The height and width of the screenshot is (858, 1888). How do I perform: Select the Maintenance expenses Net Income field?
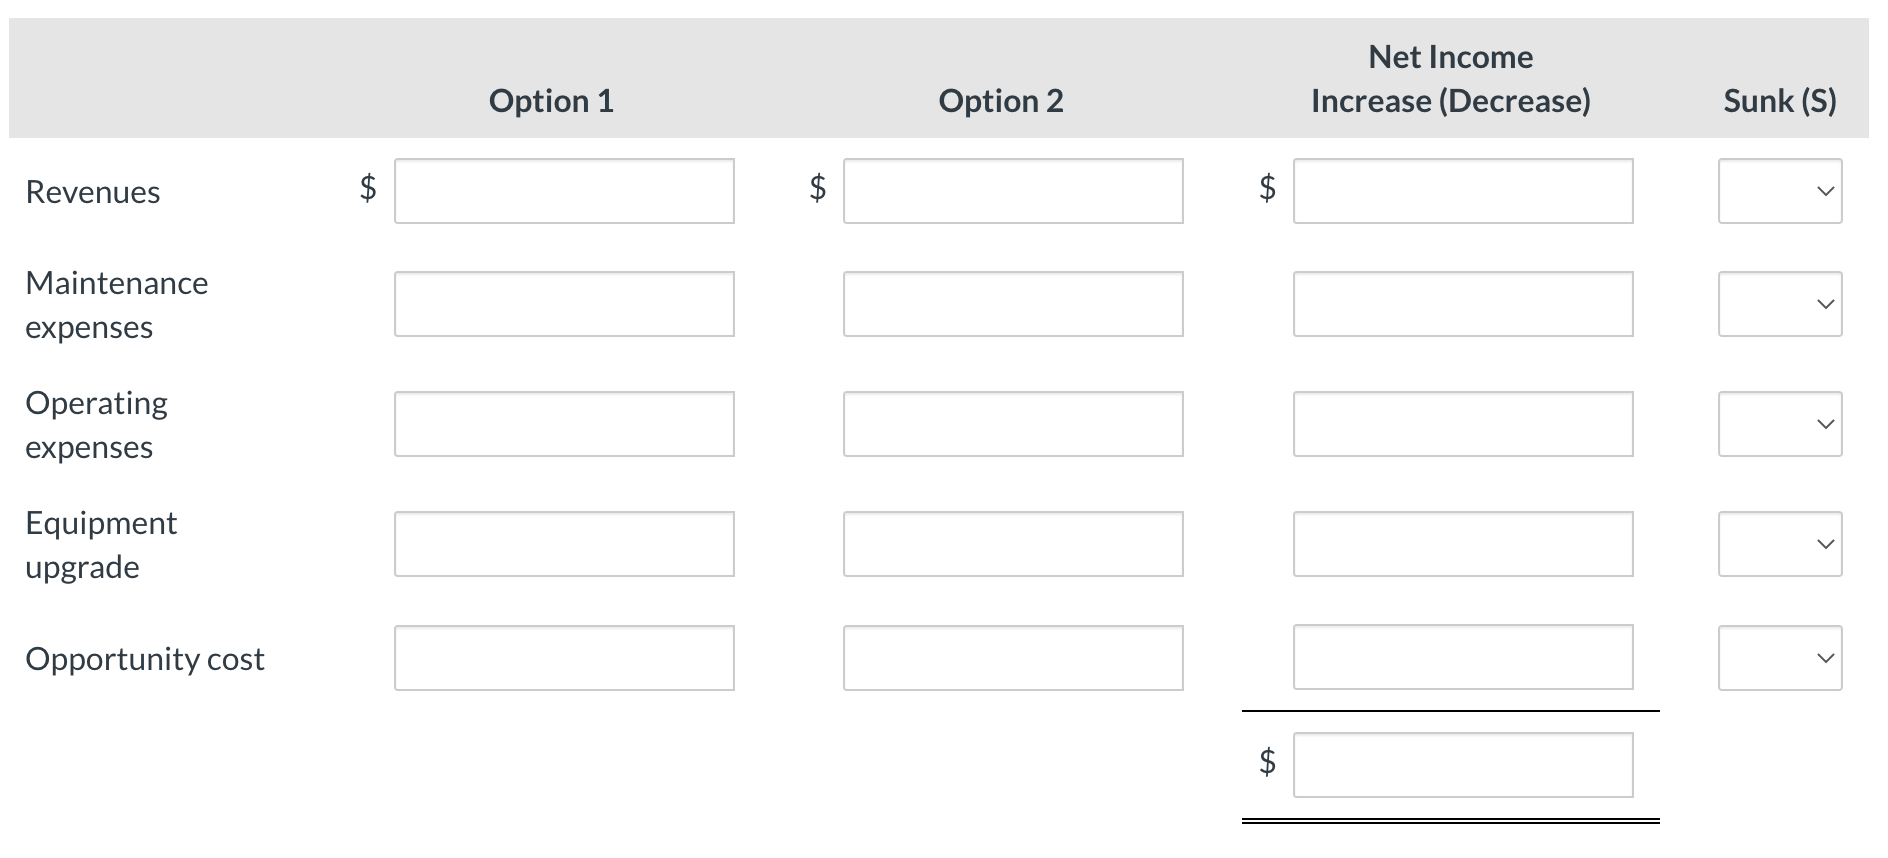(x=1462, y=304)
